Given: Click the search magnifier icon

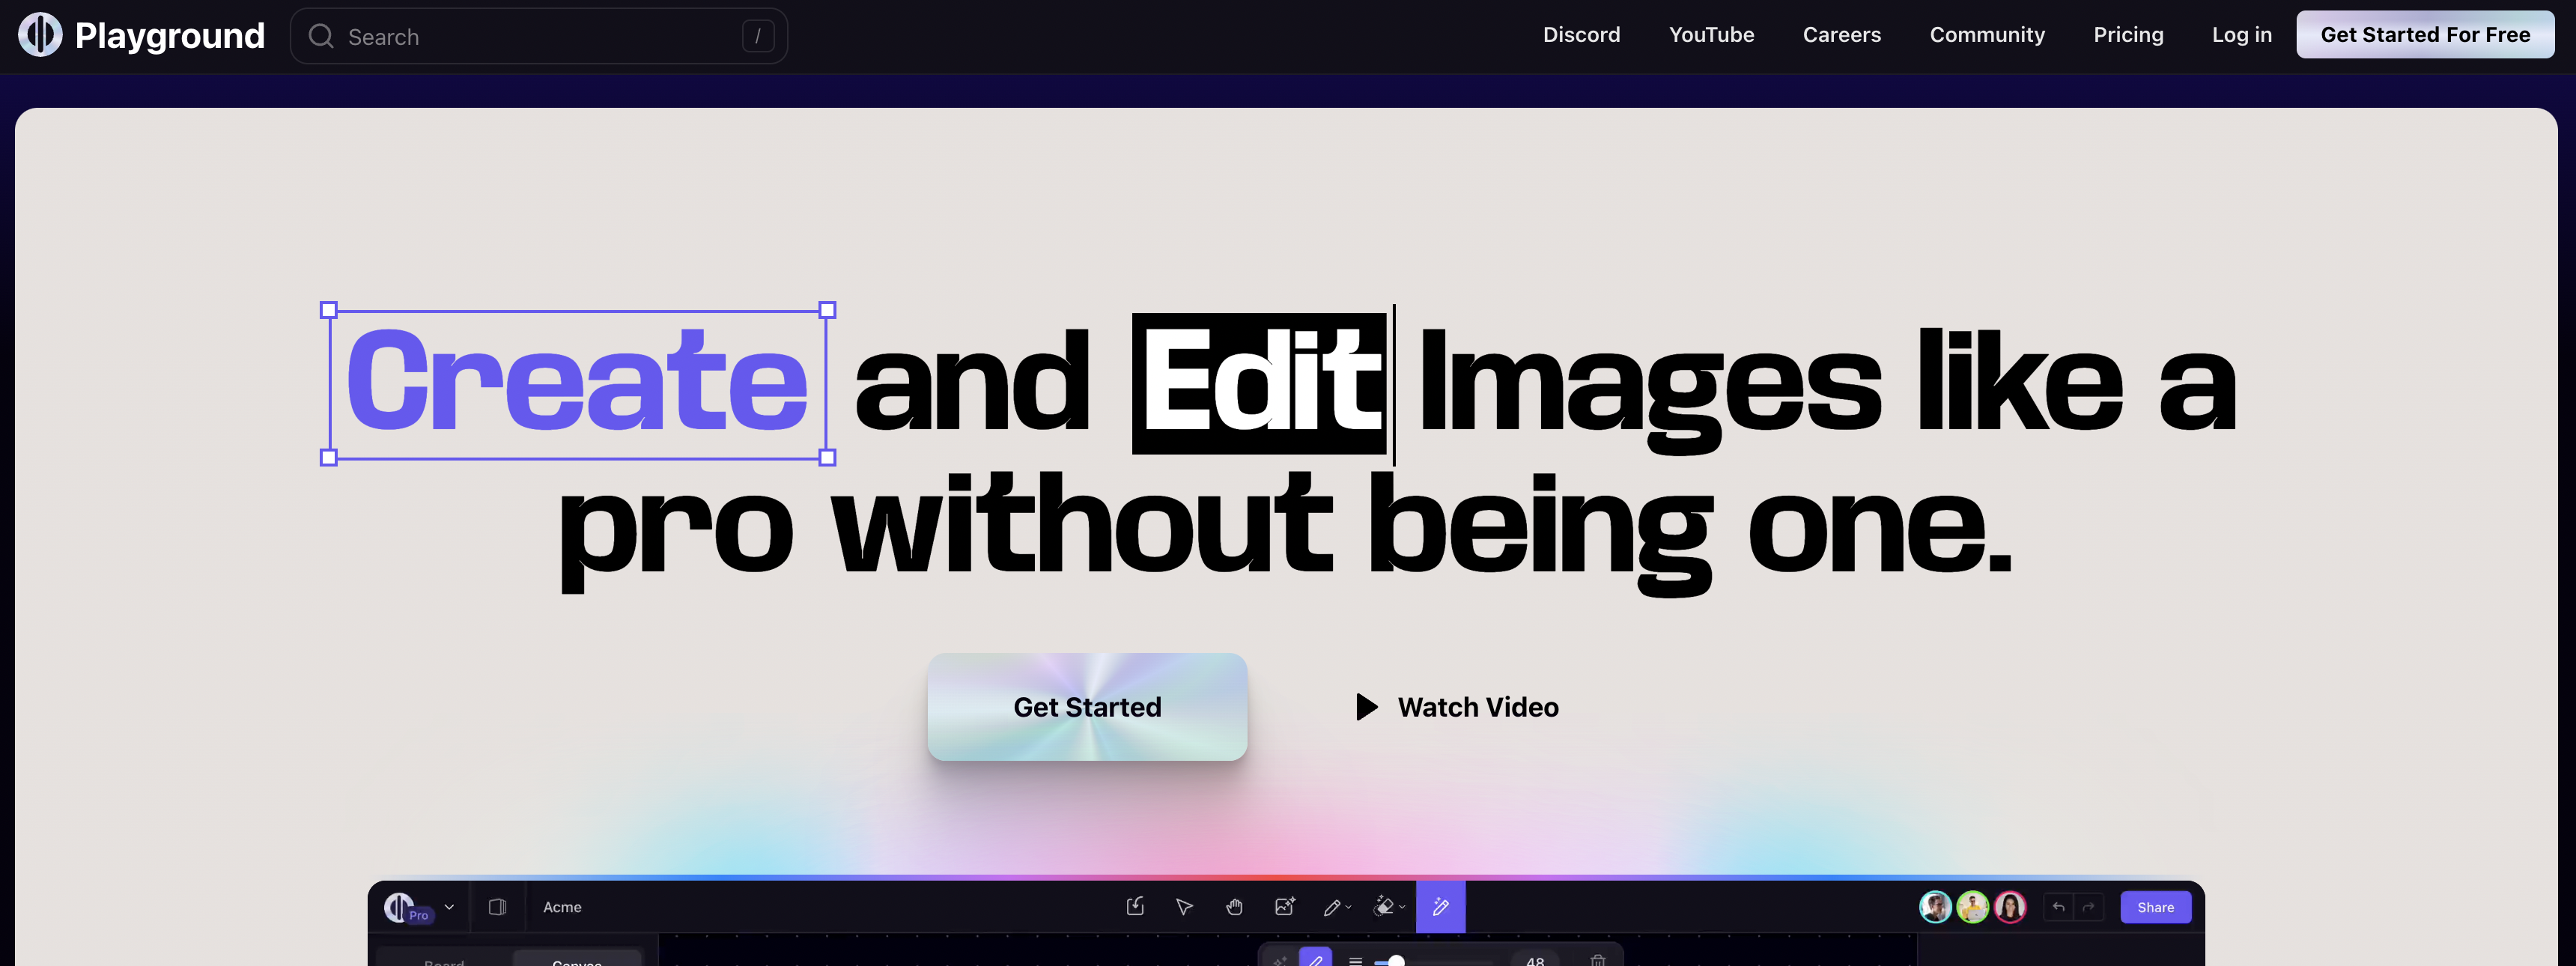Looking at the screenshot, I should click(x=321, y=36).
